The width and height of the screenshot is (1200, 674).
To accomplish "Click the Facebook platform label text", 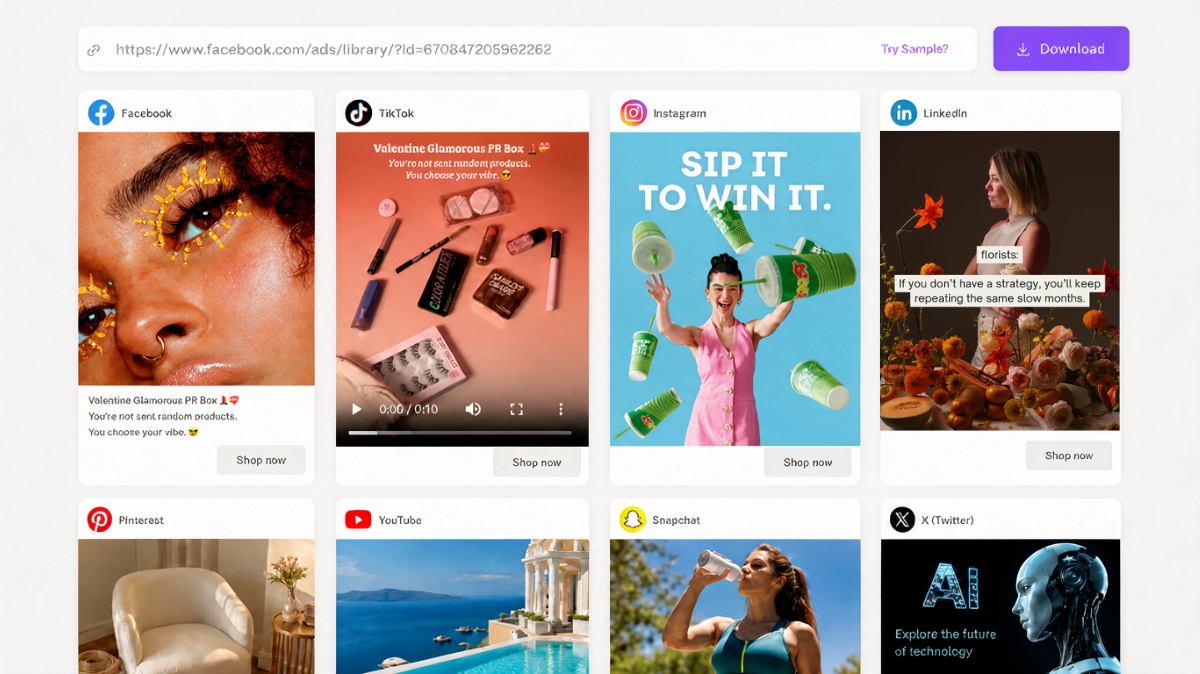I will point(147,113).
